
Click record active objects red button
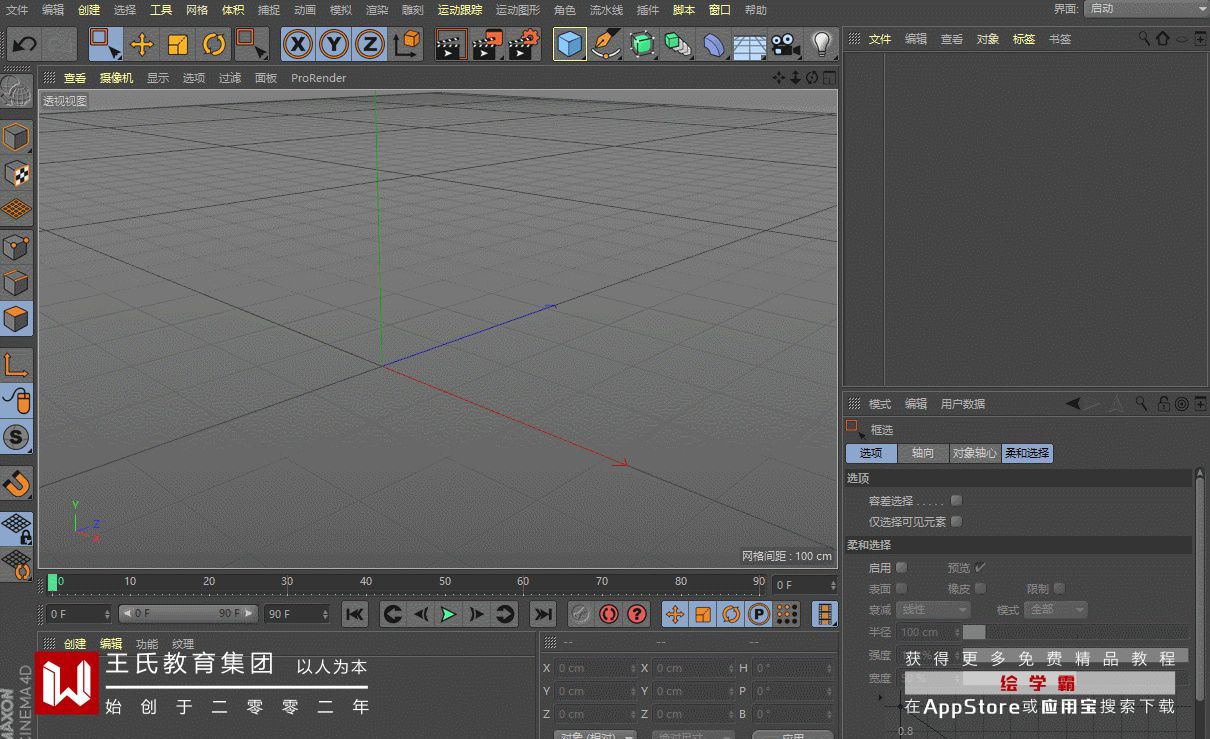(581, 614)
